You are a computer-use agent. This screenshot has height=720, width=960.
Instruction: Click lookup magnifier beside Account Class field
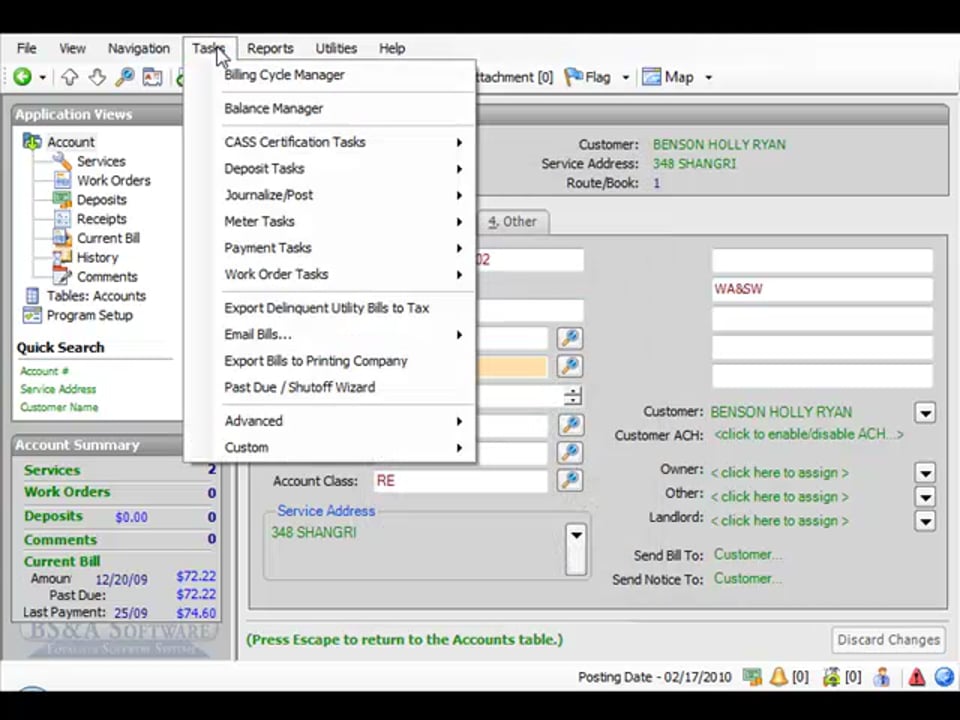coord(569,481)
